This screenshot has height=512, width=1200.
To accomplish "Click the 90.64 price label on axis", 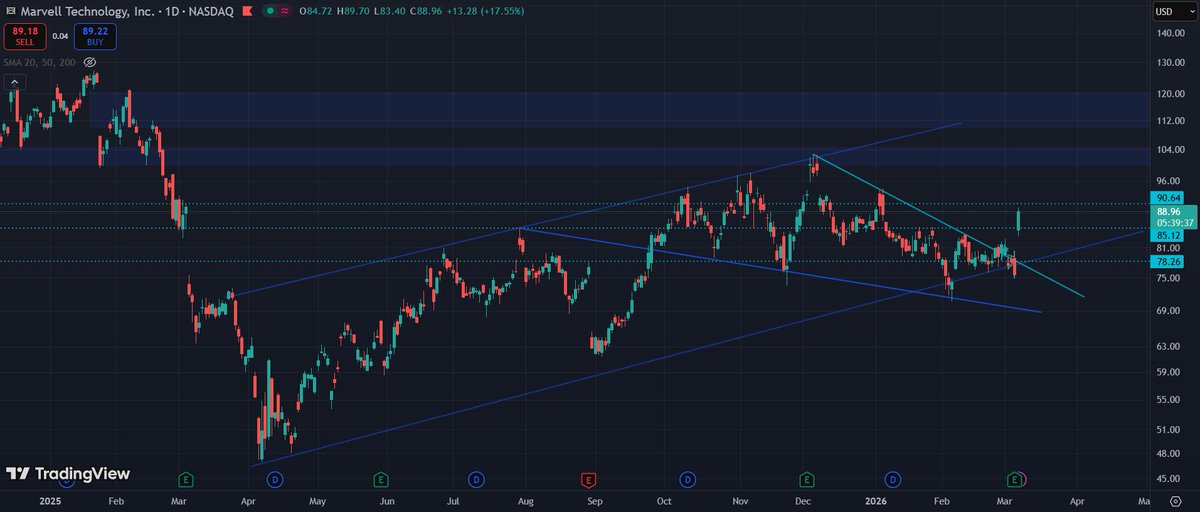I will pos(1169,198).
